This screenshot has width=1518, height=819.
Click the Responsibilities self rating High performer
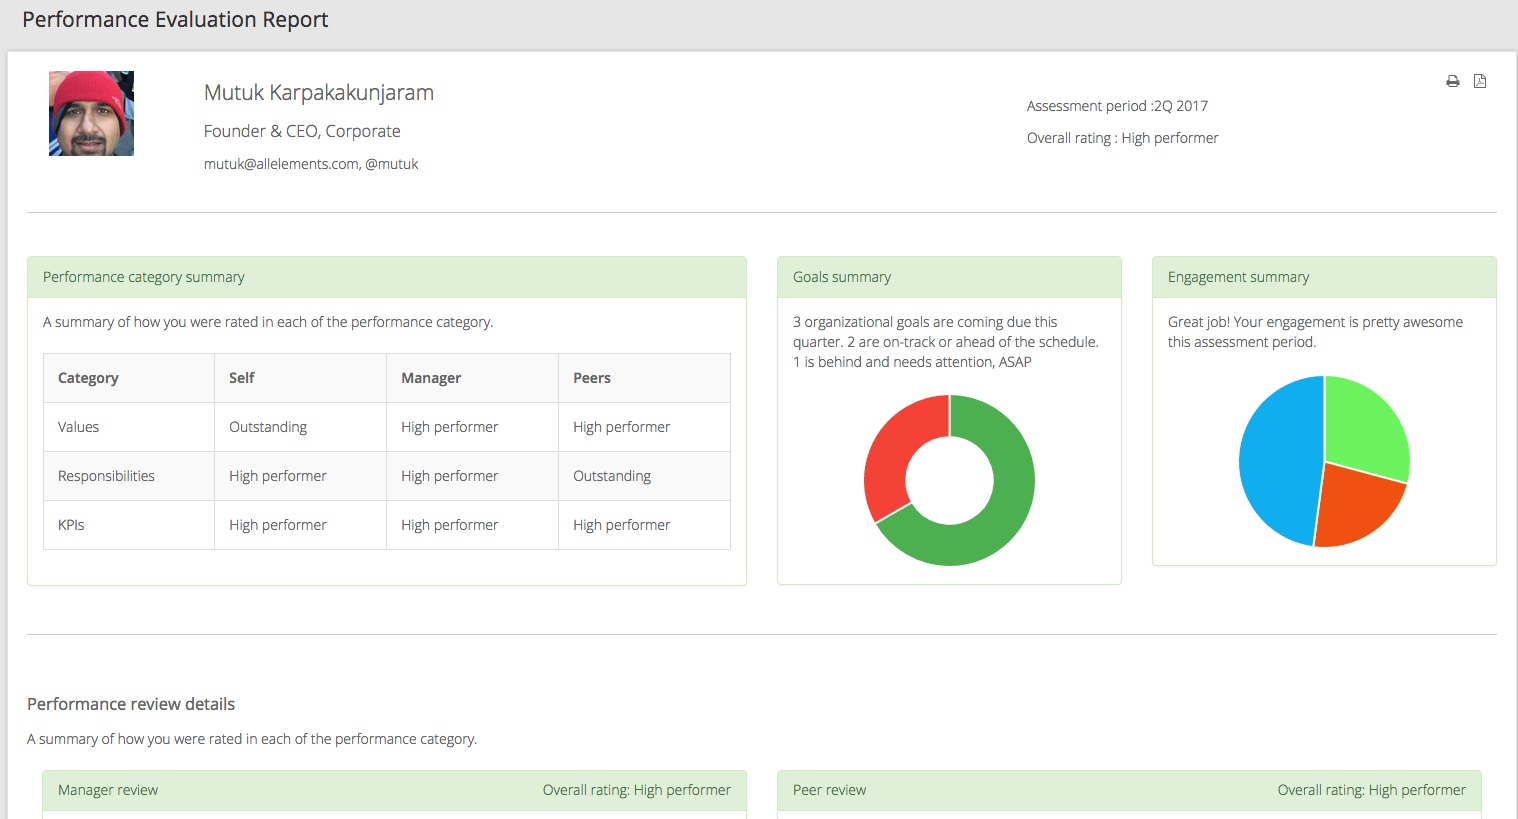coord(277,476)
